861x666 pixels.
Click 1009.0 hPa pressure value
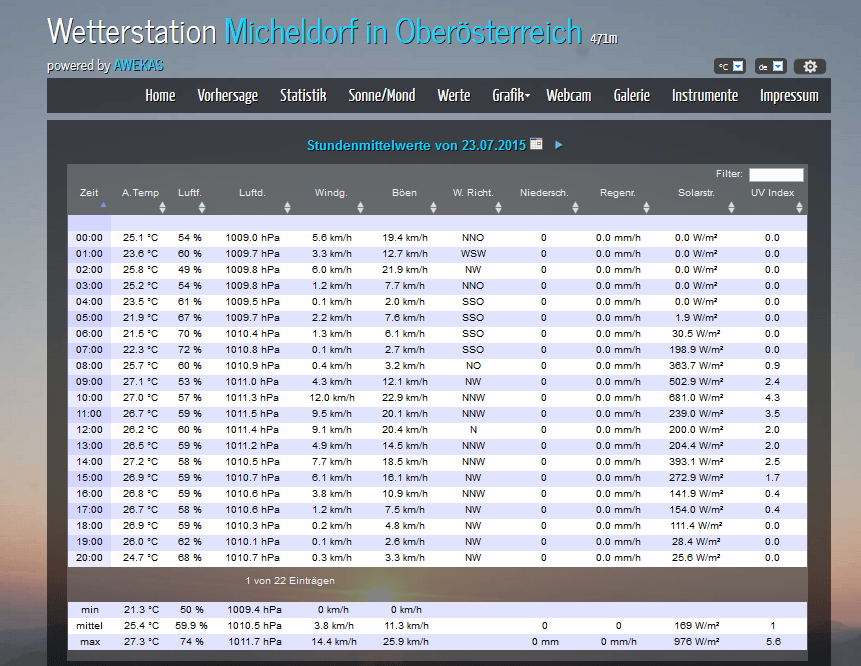252,238
